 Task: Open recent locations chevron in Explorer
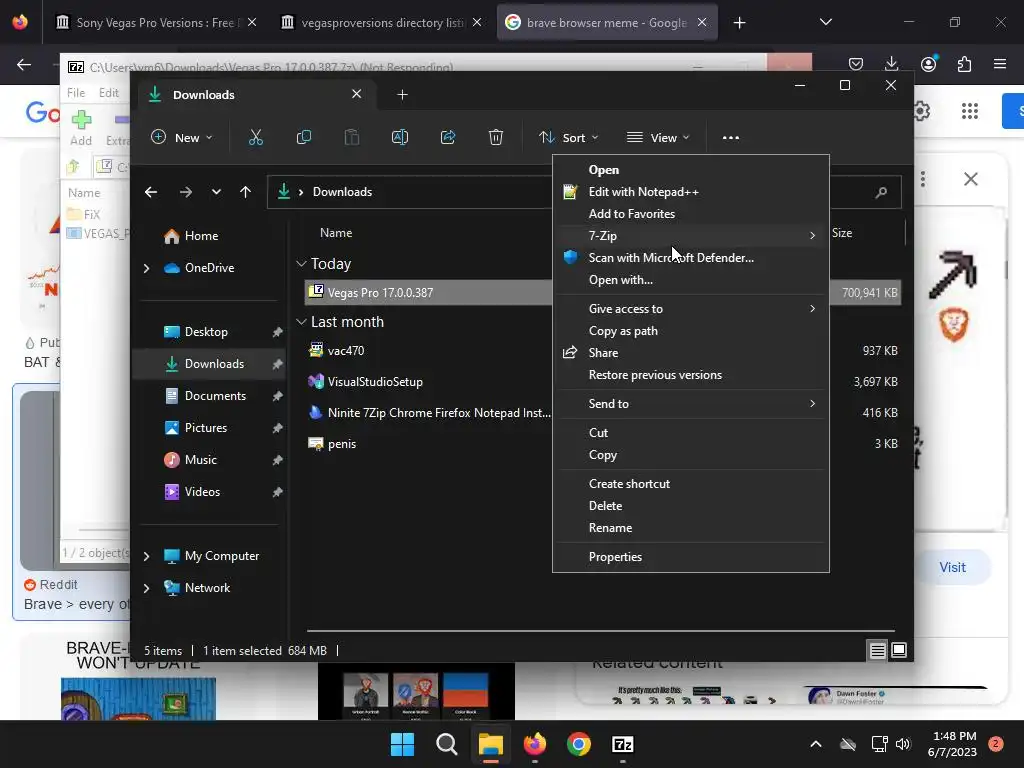[x=216, y=192]
